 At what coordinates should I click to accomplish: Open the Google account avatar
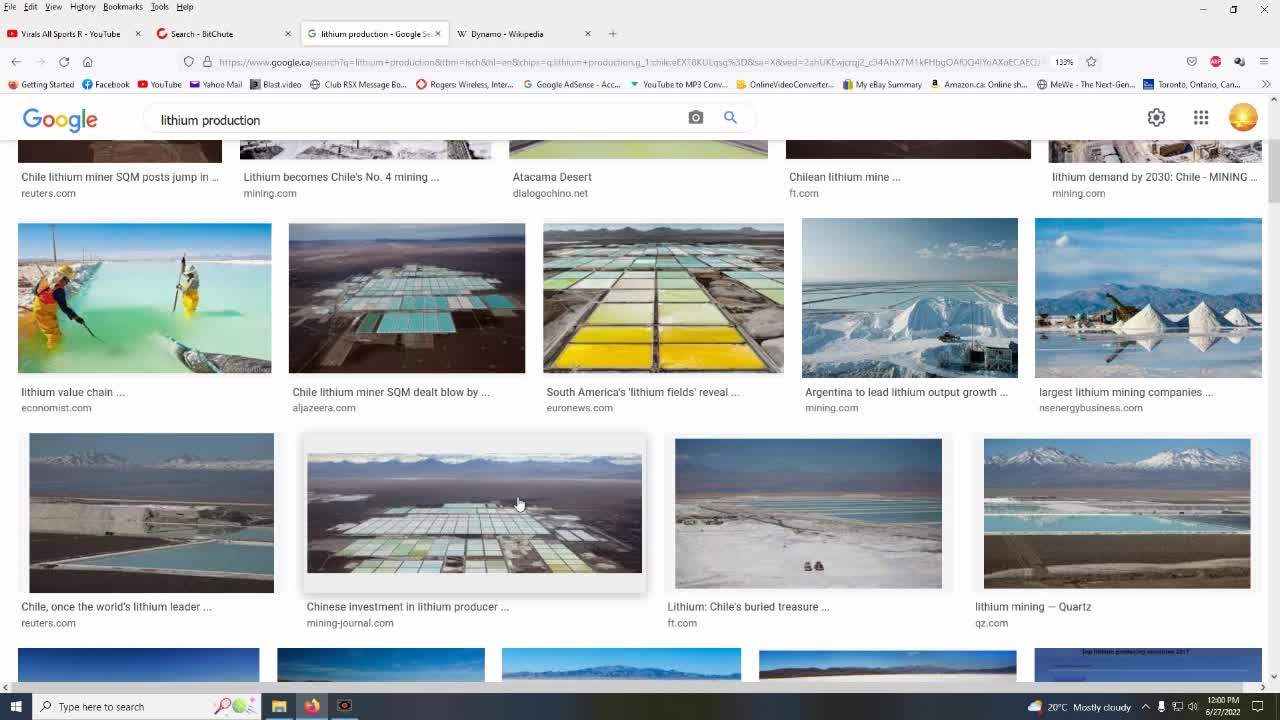coord(1243,118)
